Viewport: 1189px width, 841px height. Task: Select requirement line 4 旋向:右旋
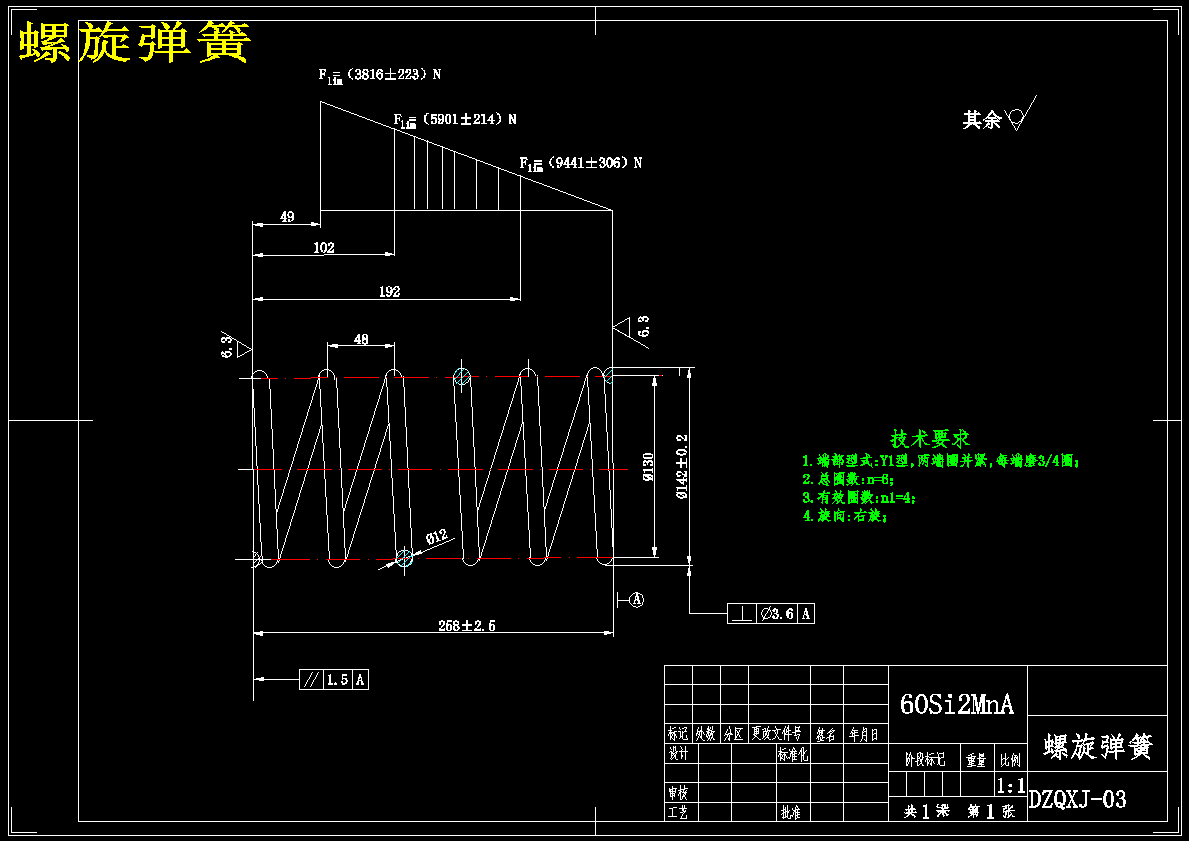coord(844,516)
